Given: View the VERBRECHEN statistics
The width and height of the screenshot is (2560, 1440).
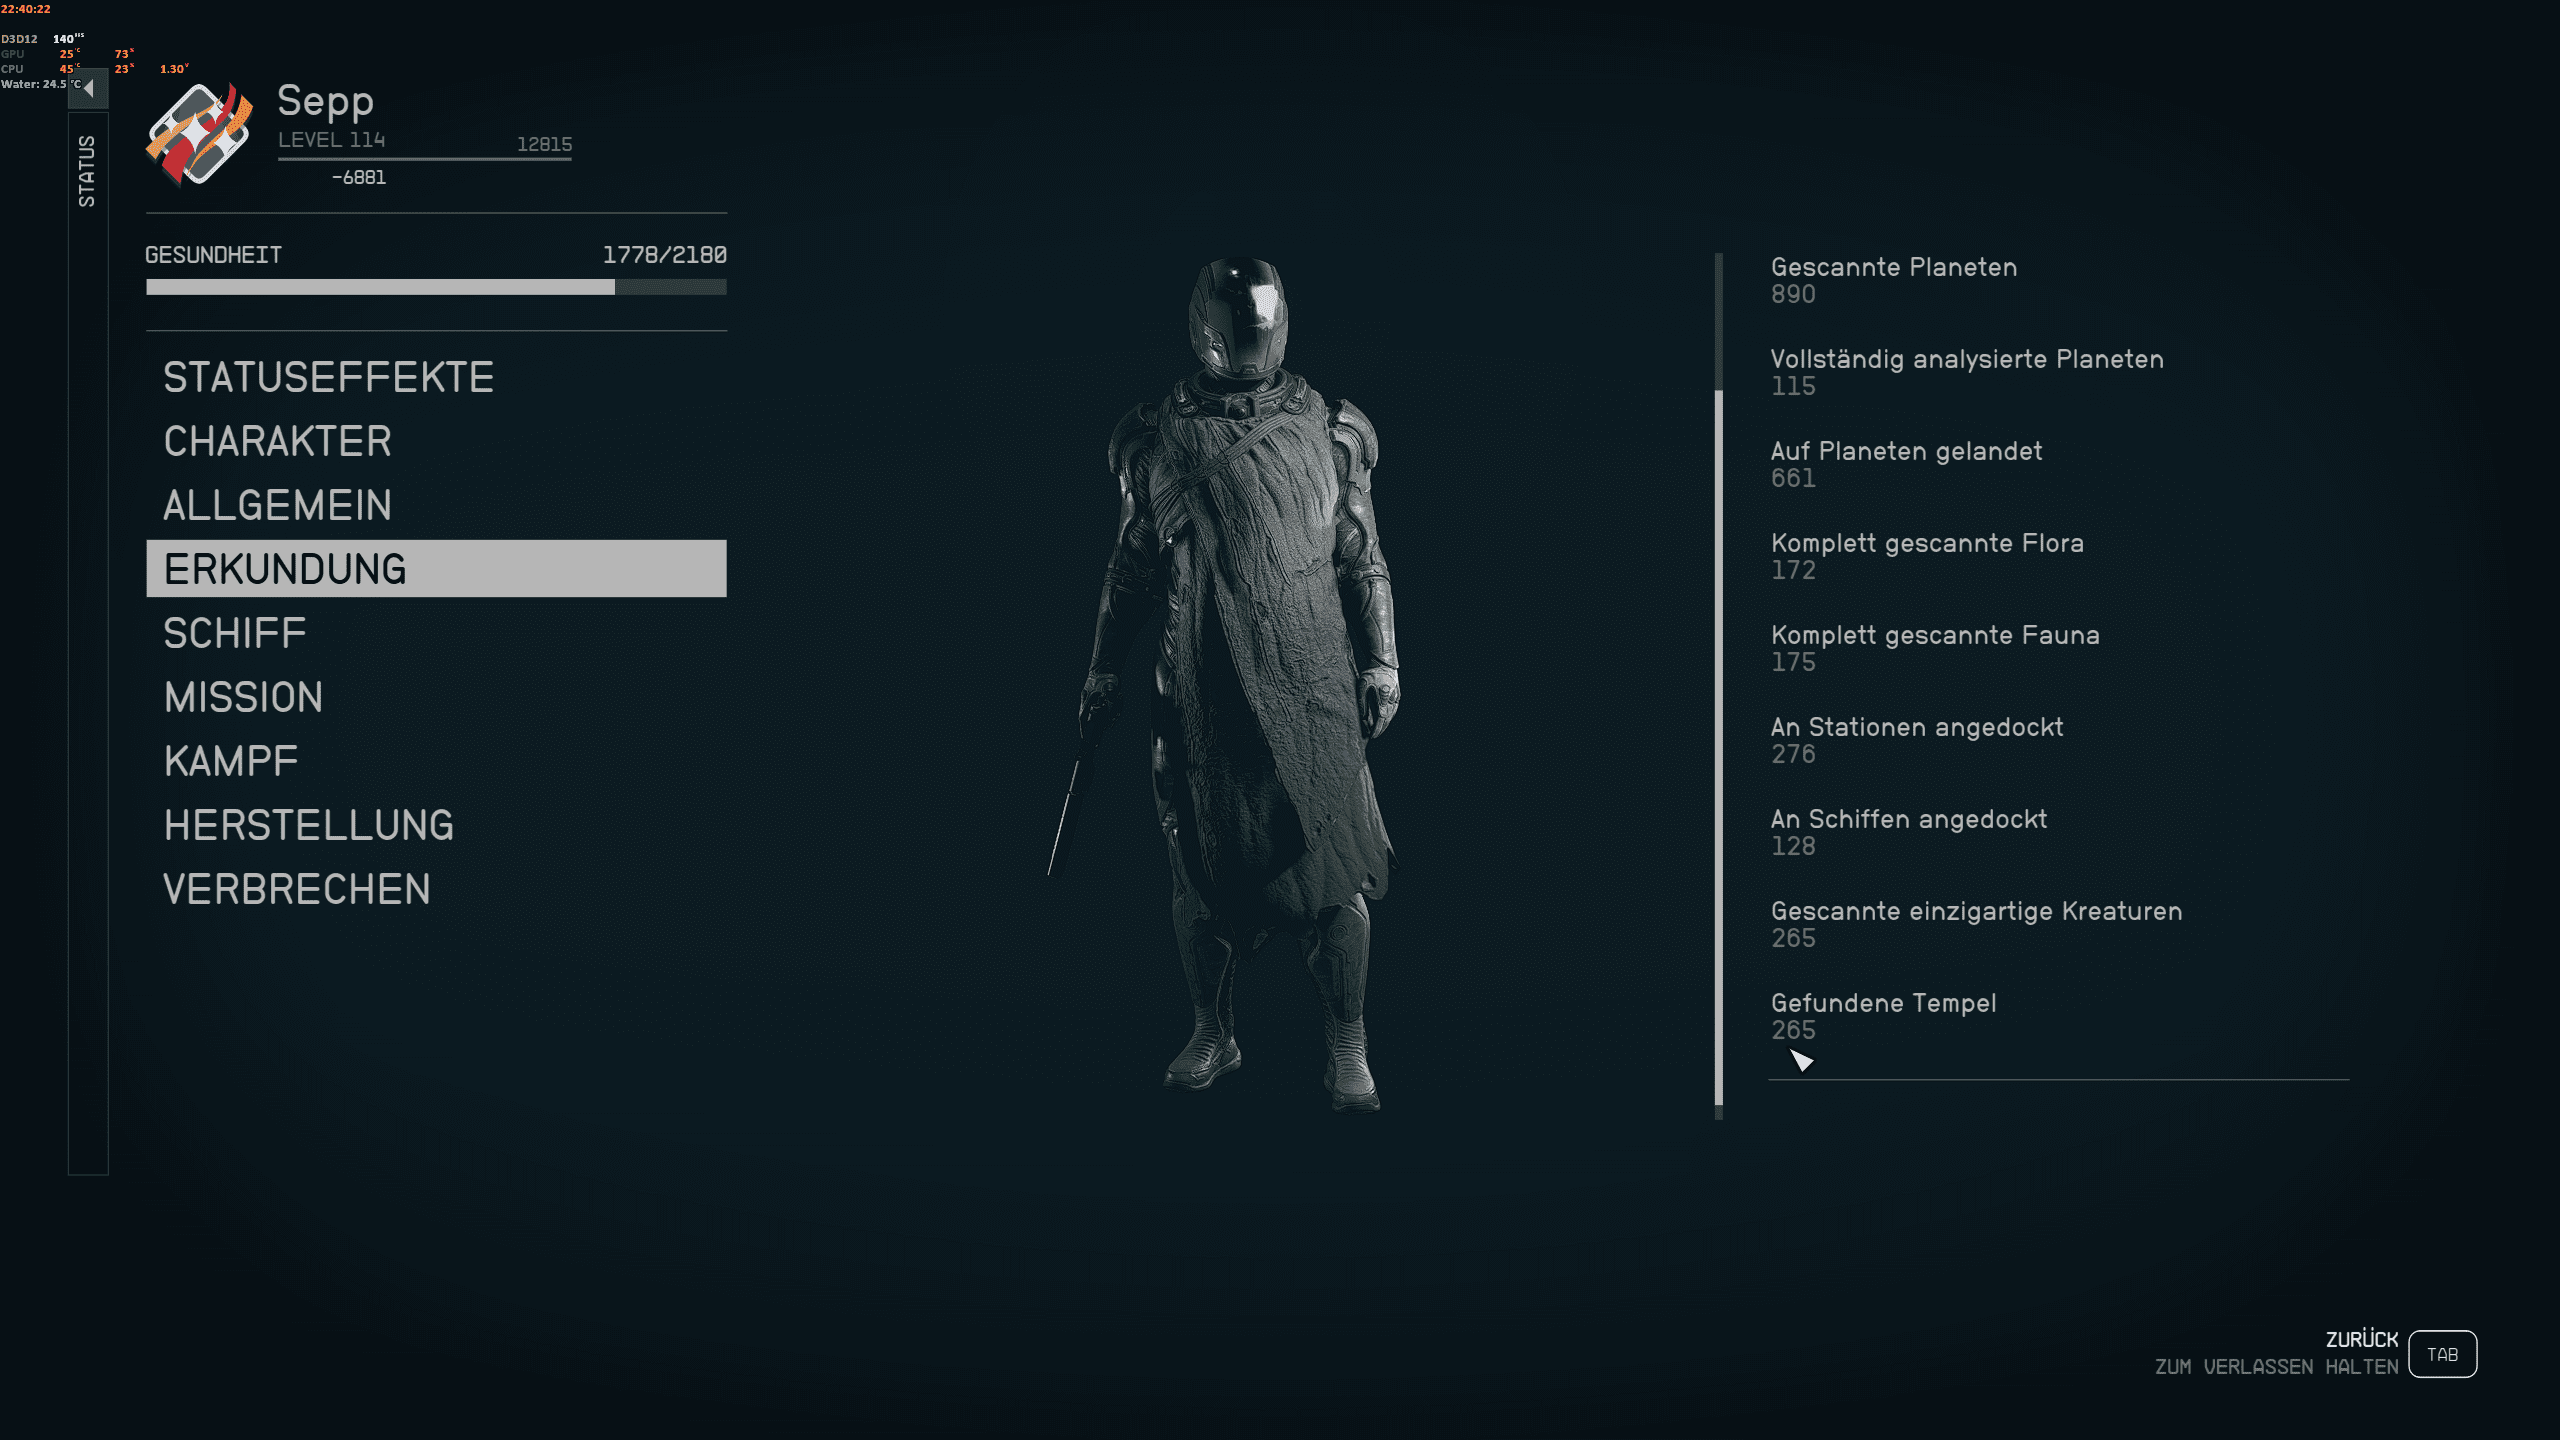Looking at the screenshot, I should pyautogui.click(x=436, y=889).
